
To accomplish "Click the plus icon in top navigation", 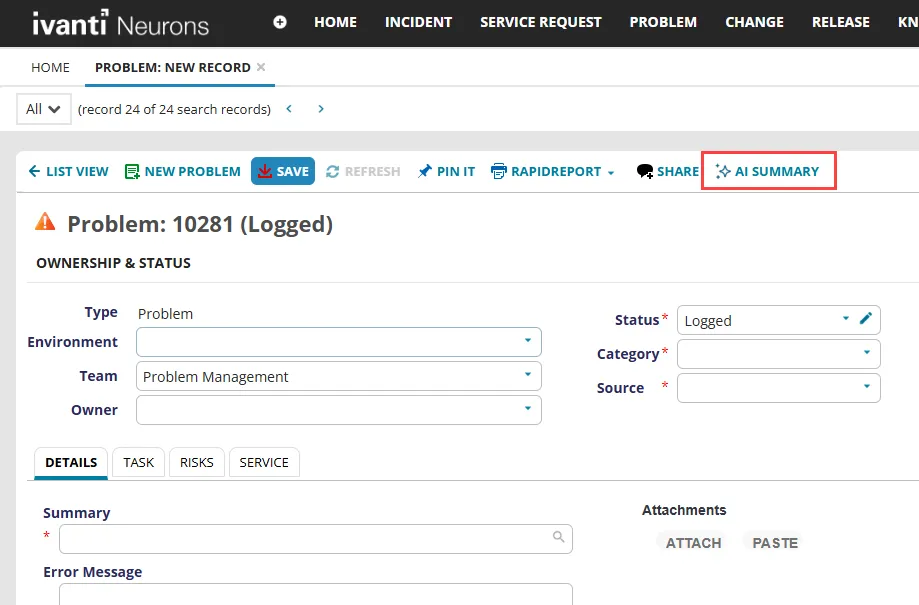I will 280,22.
